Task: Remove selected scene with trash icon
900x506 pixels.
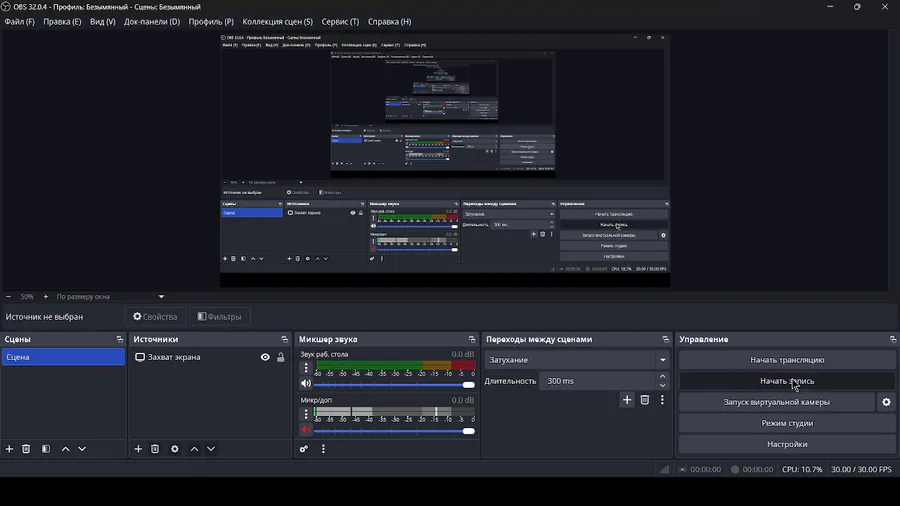Action: tap(26, 449)
